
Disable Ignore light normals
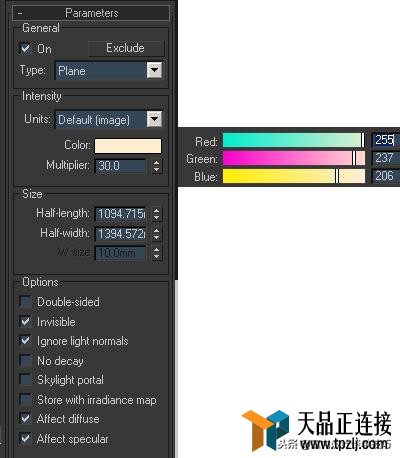(26, 341)
